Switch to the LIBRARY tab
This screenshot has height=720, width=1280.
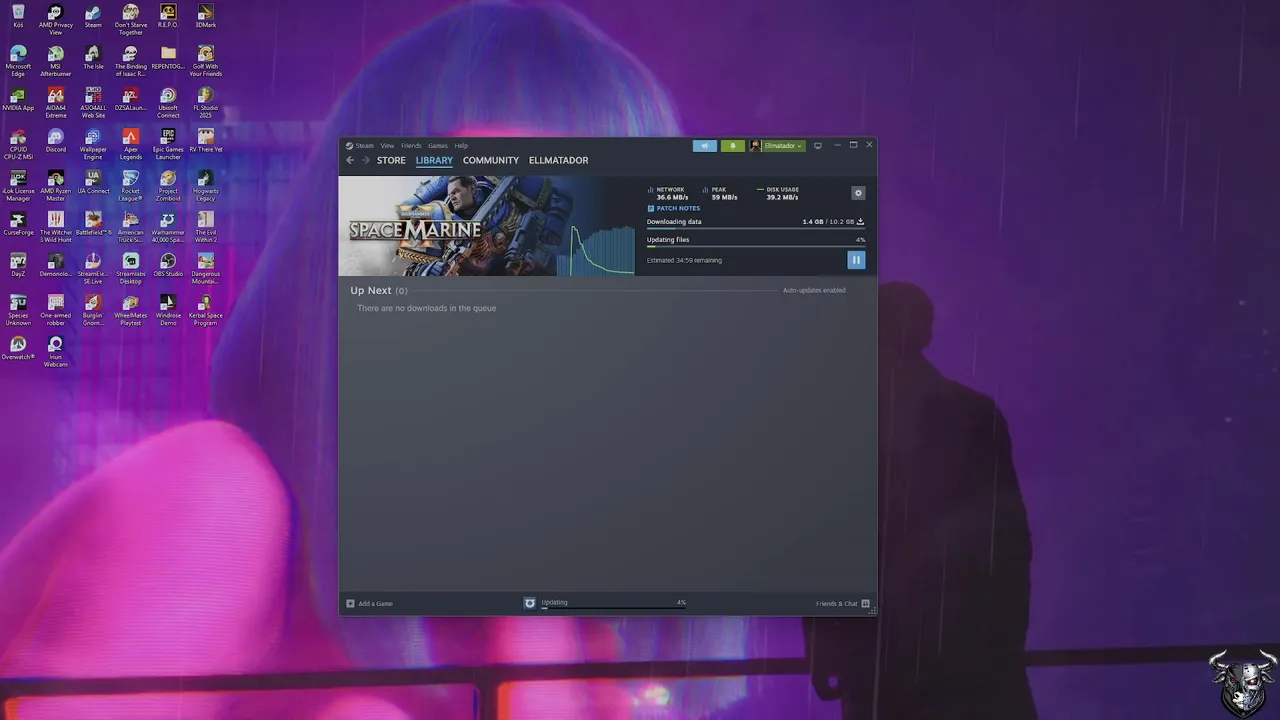click(434, 160)
